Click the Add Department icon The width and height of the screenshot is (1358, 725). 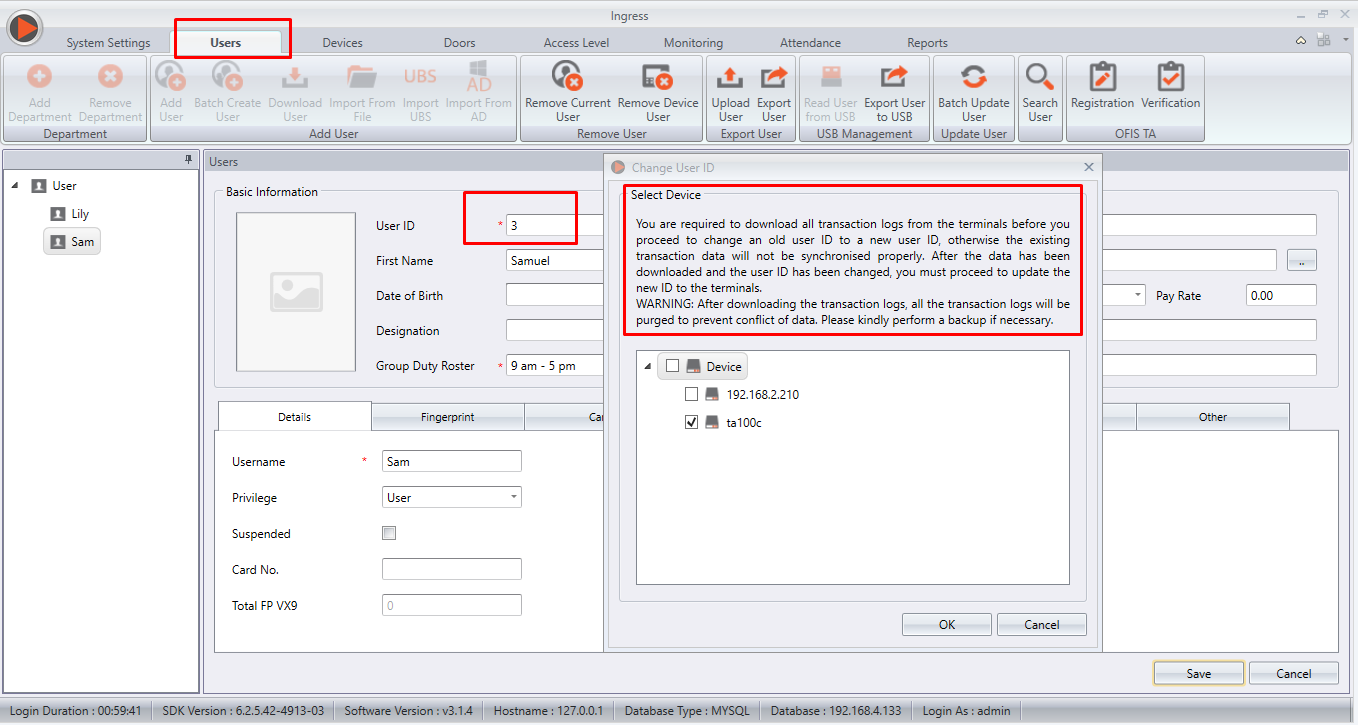[x=40, y=77]
